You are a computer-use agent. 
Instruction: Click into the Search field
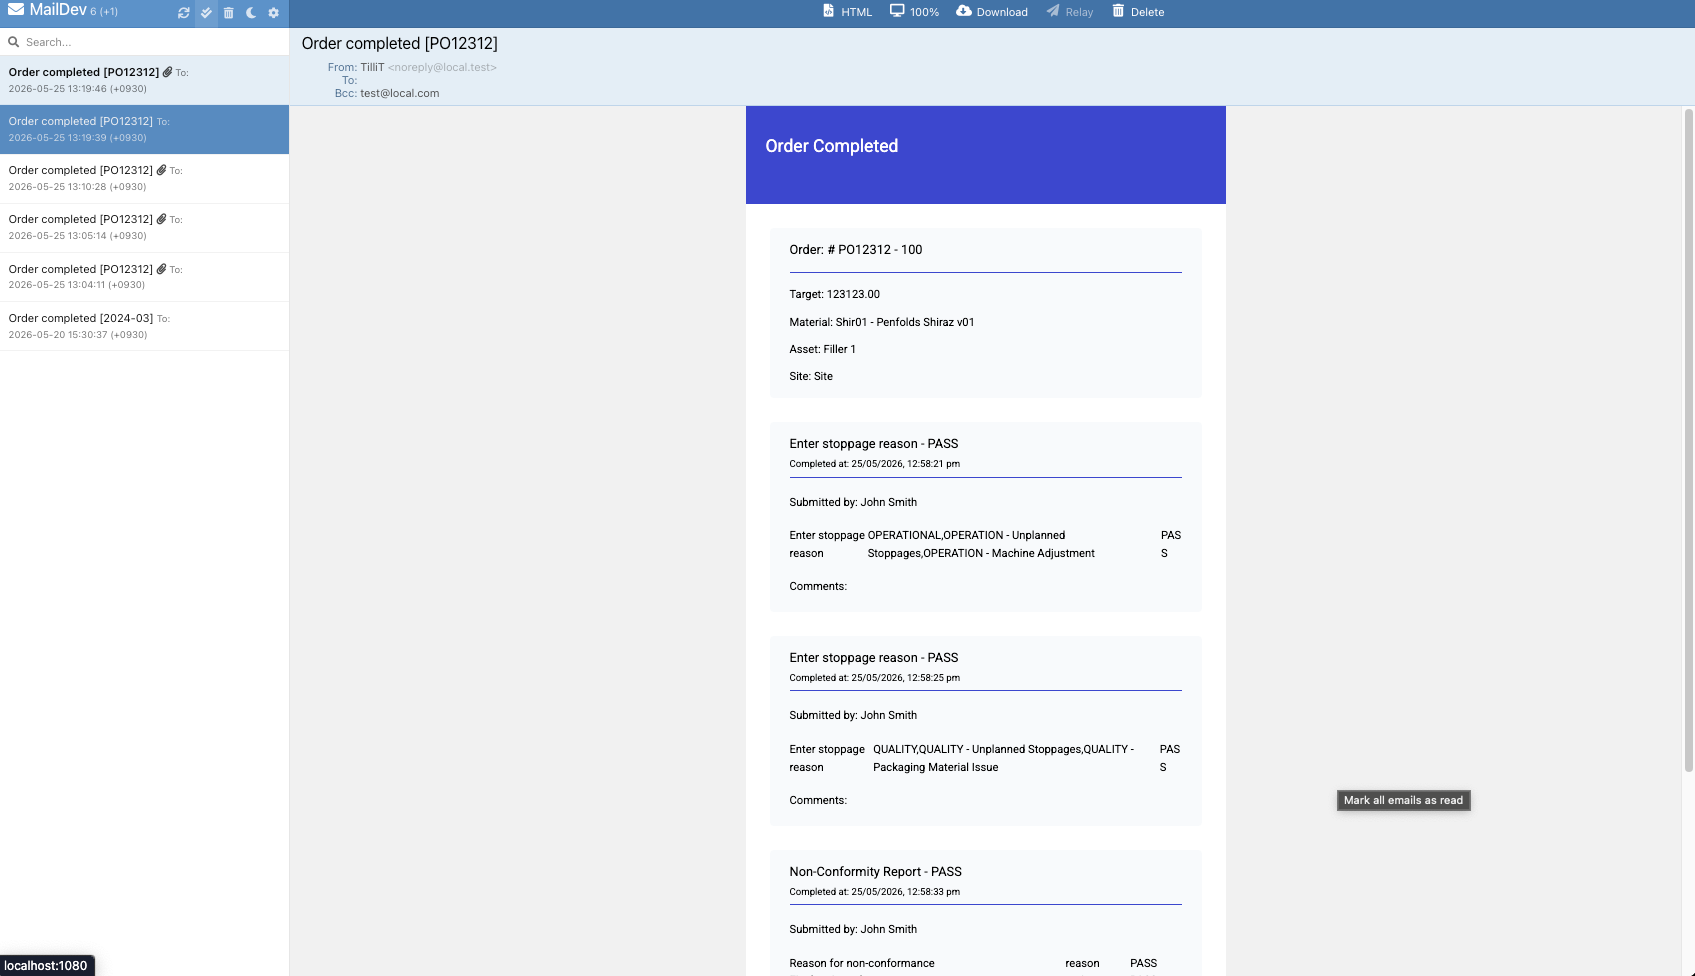[x=144, y=42]
